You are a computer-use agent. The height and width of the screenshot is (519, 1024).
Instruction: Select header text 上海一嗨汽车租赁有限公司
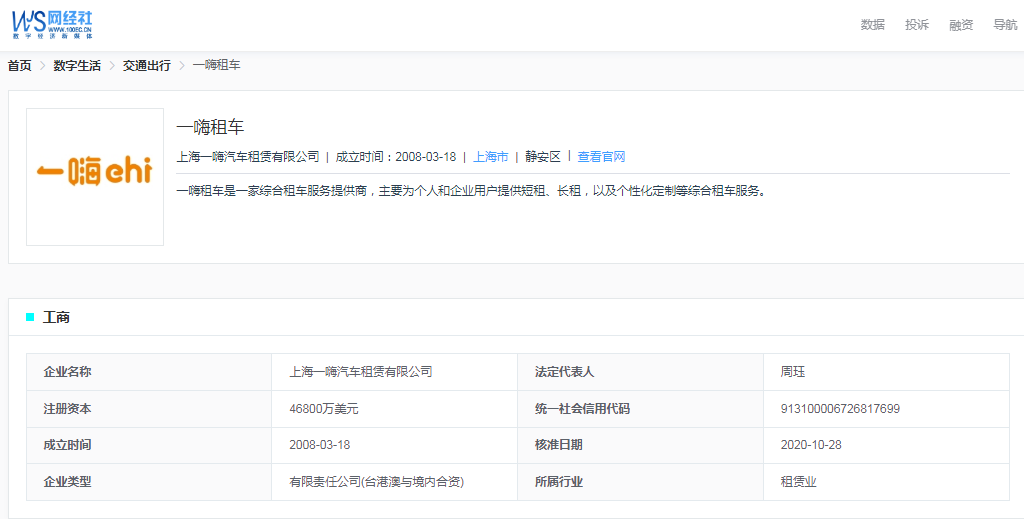[248, 157]
